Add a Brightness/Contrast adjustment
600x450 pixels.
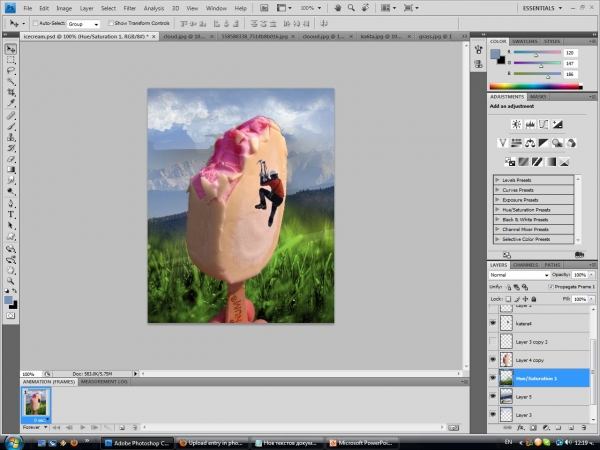pyautogui.click(x=516, y=124)
